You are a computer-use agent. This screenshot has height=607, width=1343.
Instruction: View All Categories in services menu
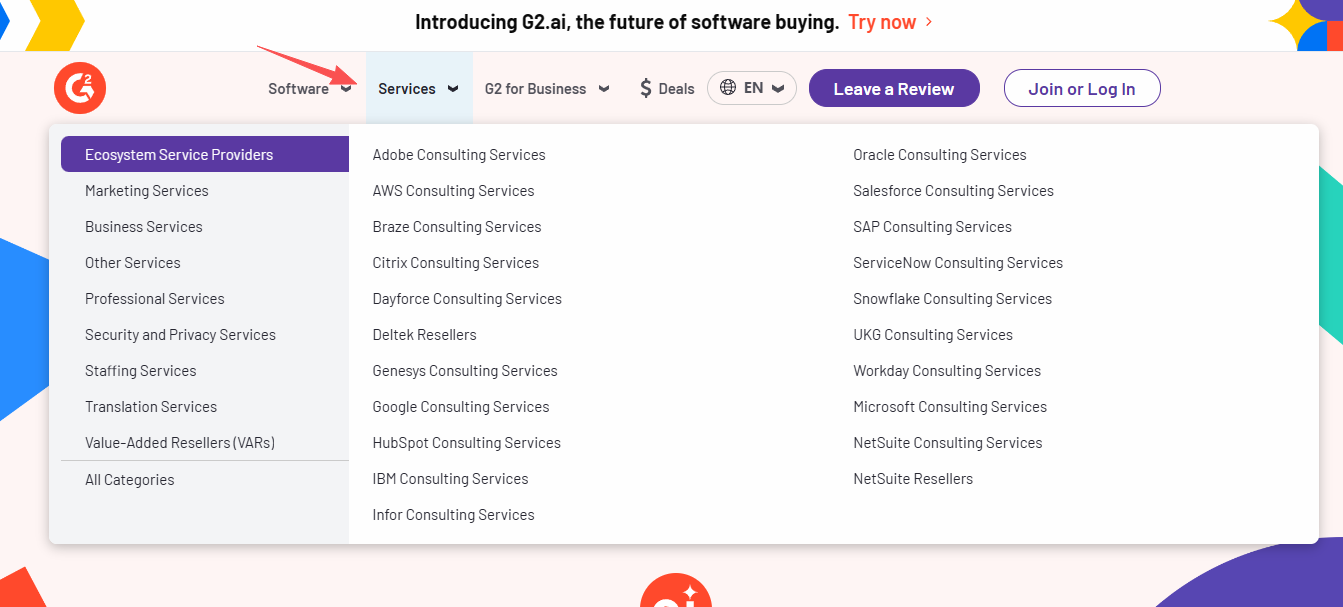130,480
